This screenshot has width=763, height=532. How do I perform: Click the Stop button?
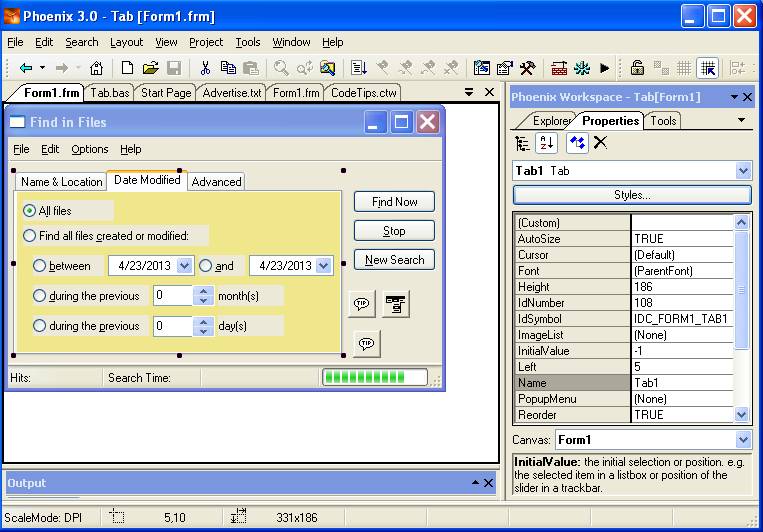pyautogui.click(x=394, y=231)
